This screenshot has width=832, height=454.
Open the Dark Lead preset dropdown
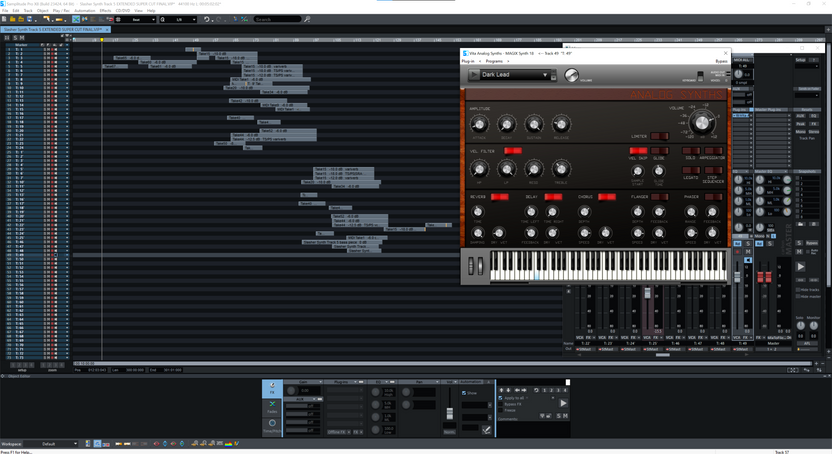(515, 75)
